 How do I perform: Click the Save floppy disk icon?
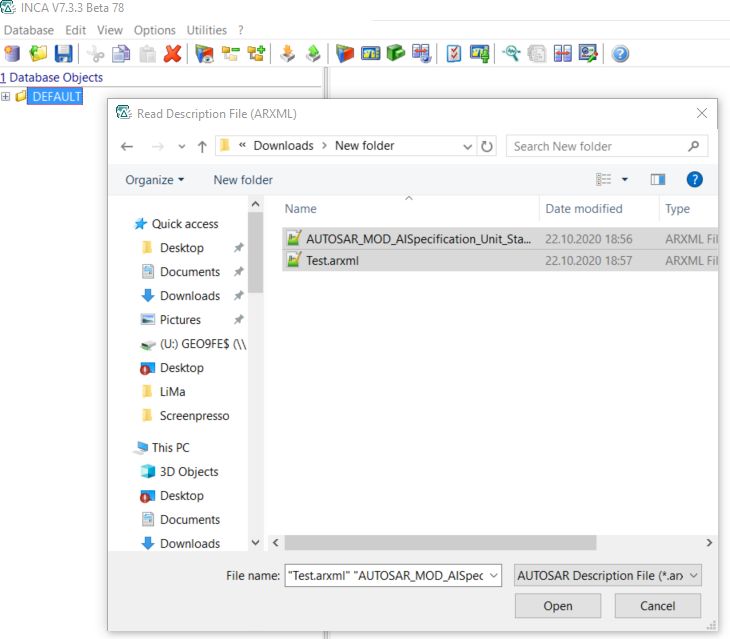click(64, 54)
